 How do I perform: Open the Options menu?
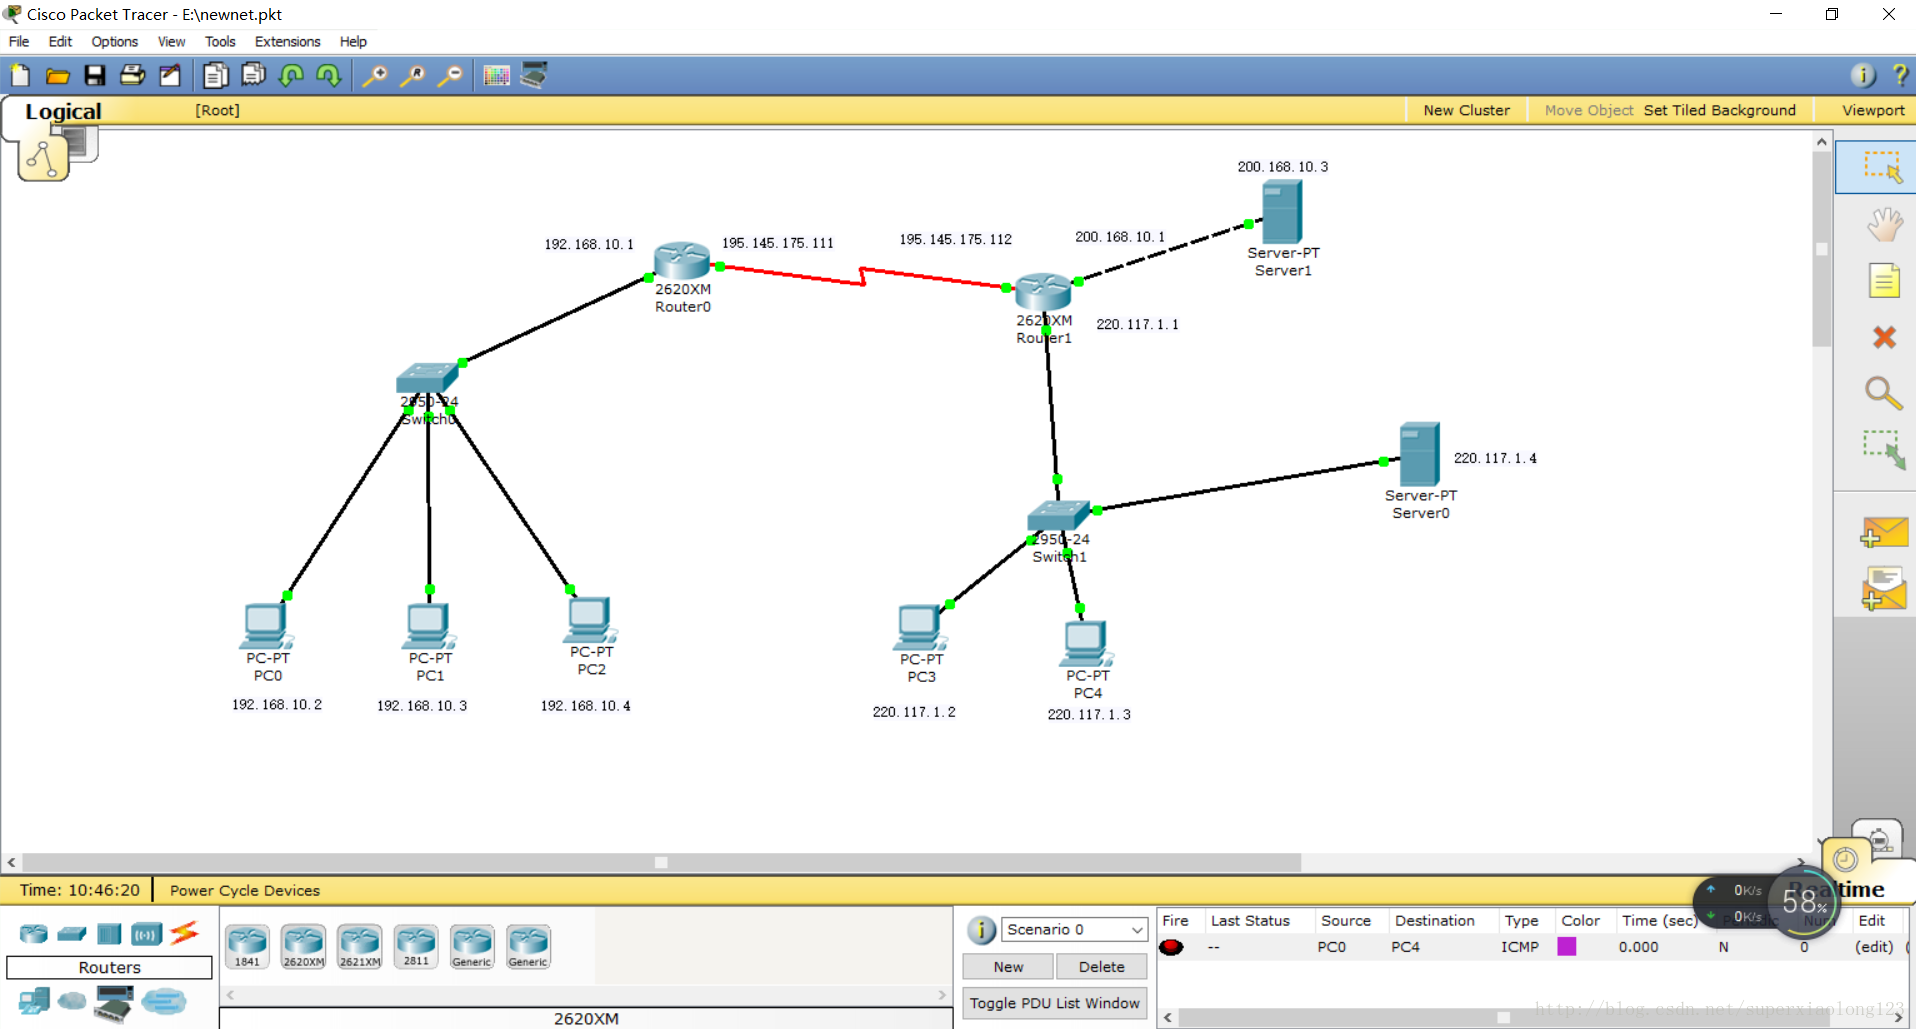(x=115, y=41)
